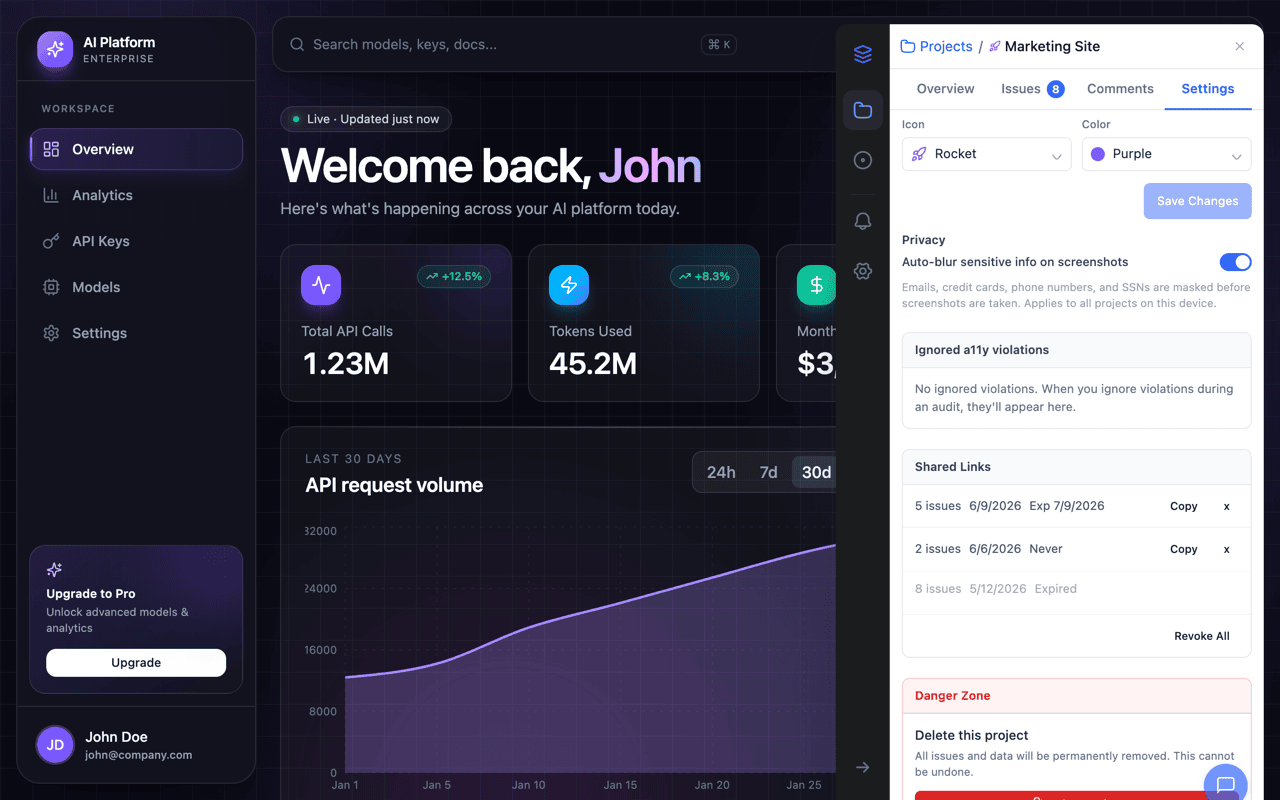The width and height of the screenshot is (1280, 800).
Task: Click the Total API Calls pulse icon
Action: point(321,285)
